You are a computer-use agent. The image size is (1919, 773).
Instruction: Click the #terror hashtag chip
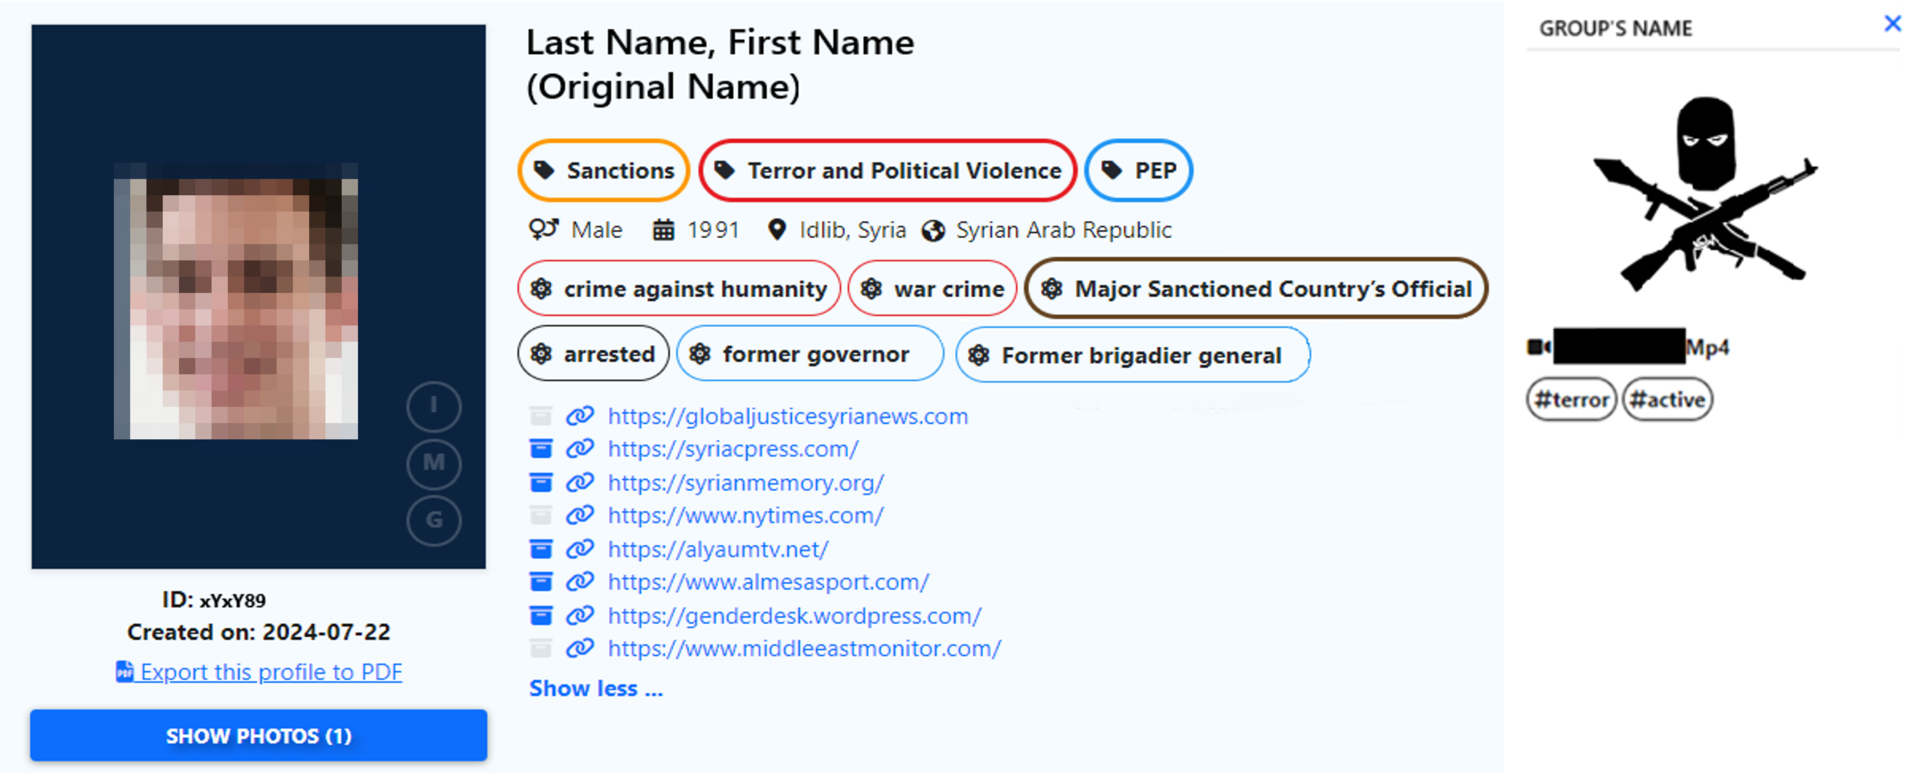coord(1571,400)
